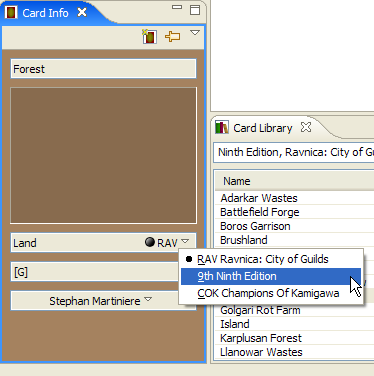Viewport: 374px width, 376px height.
Task: Close the Card Library tab
Action: point(306,127)
